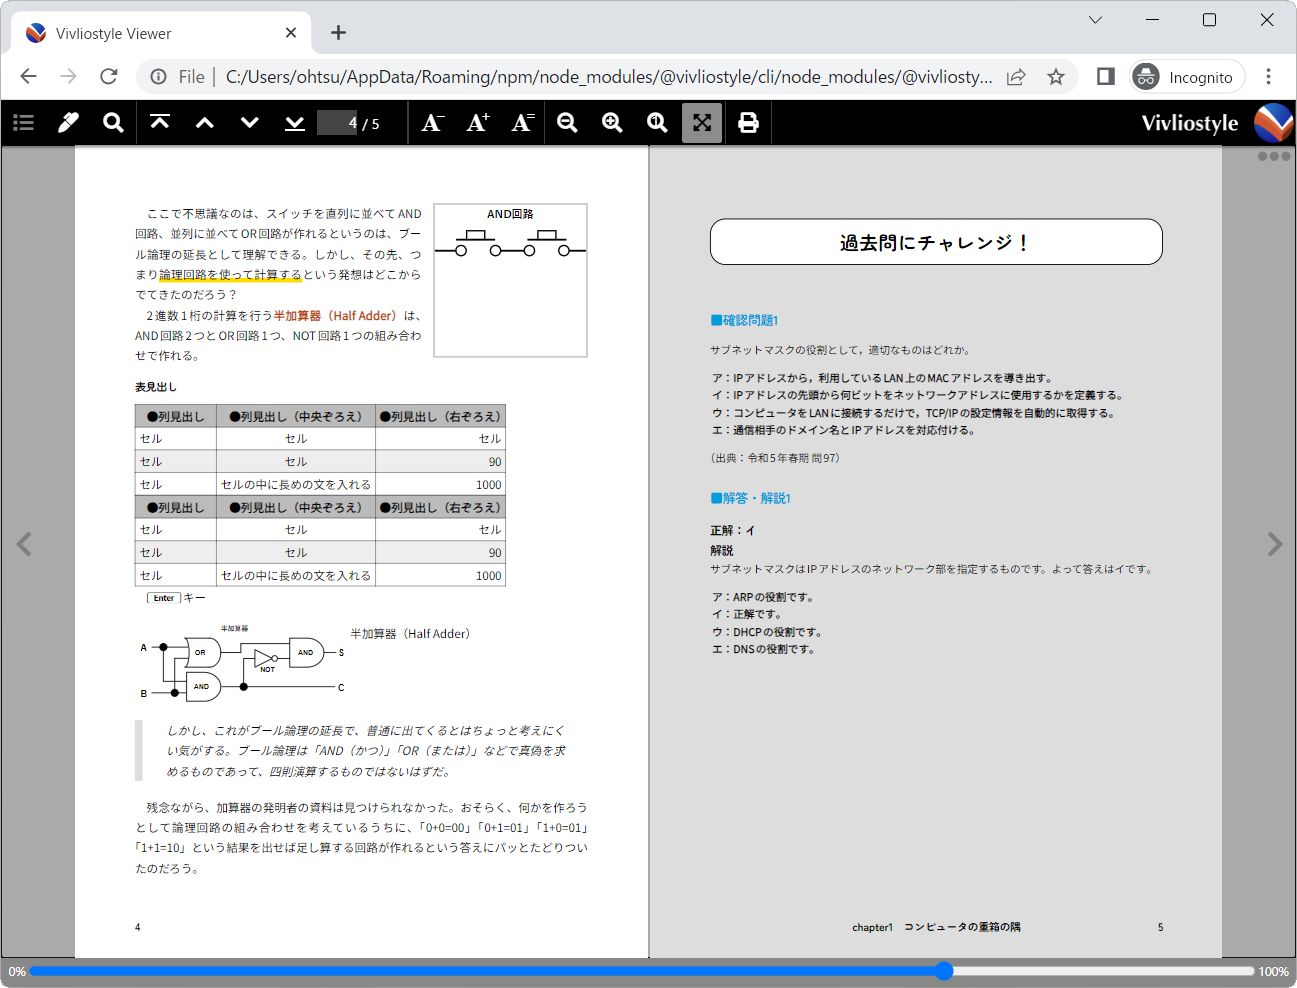
Task: Decrease the text size with A-
Action: click(x=430, y=122)
